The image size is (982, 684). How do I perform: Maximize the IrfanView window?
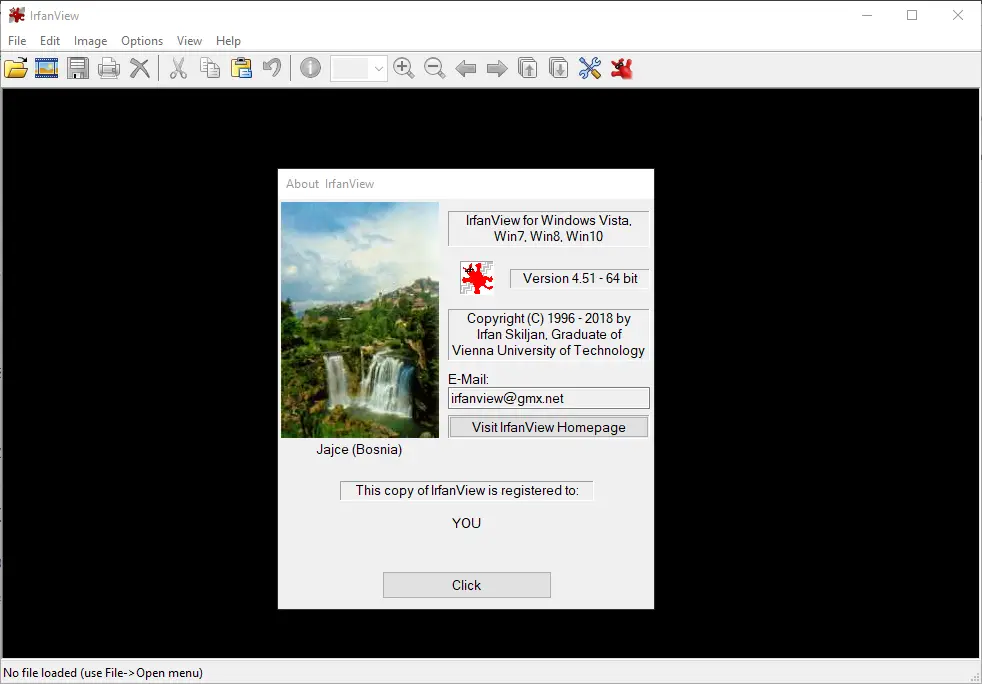912,15
